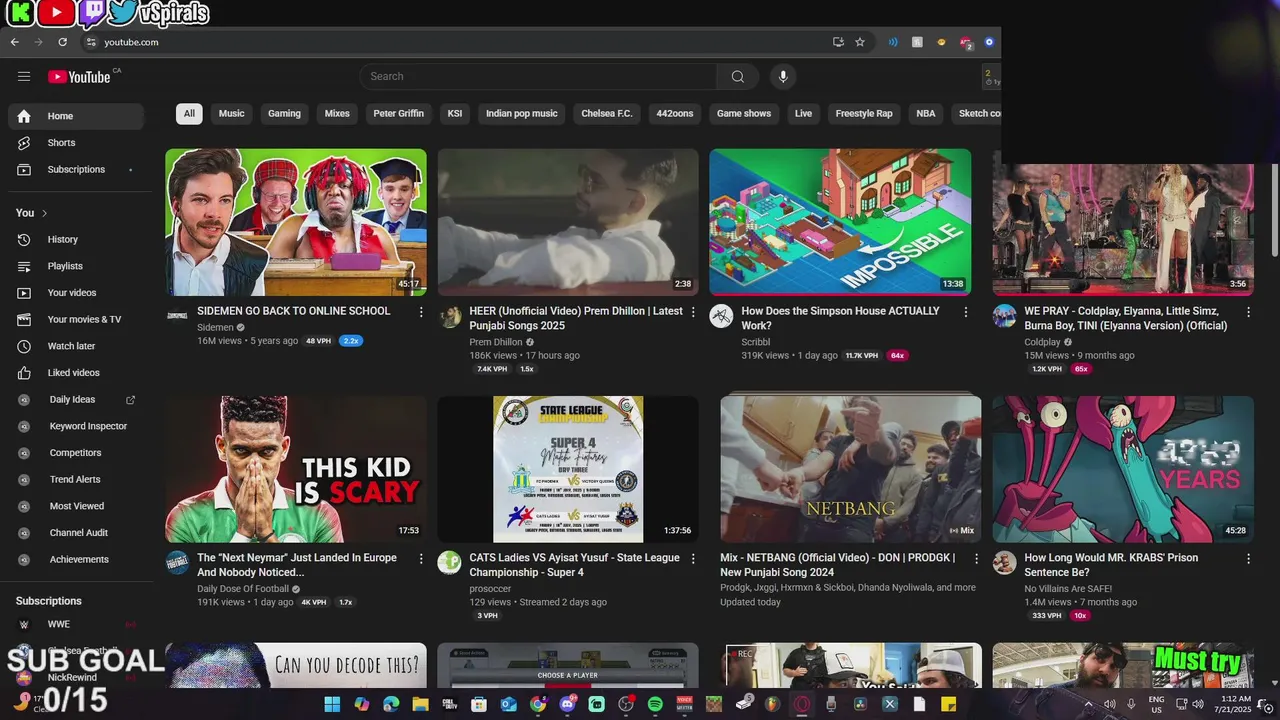Go back with the browser back arrow
This screenshot has height=720, width=1280.
point(15,42)
